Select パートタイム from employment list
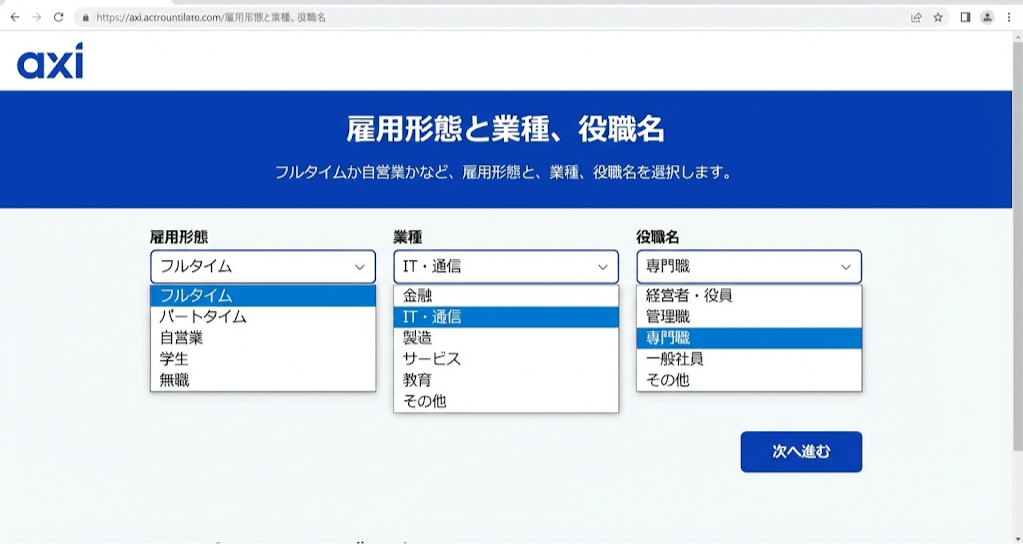The image size is (1023, 544). (x=203, y=317)
